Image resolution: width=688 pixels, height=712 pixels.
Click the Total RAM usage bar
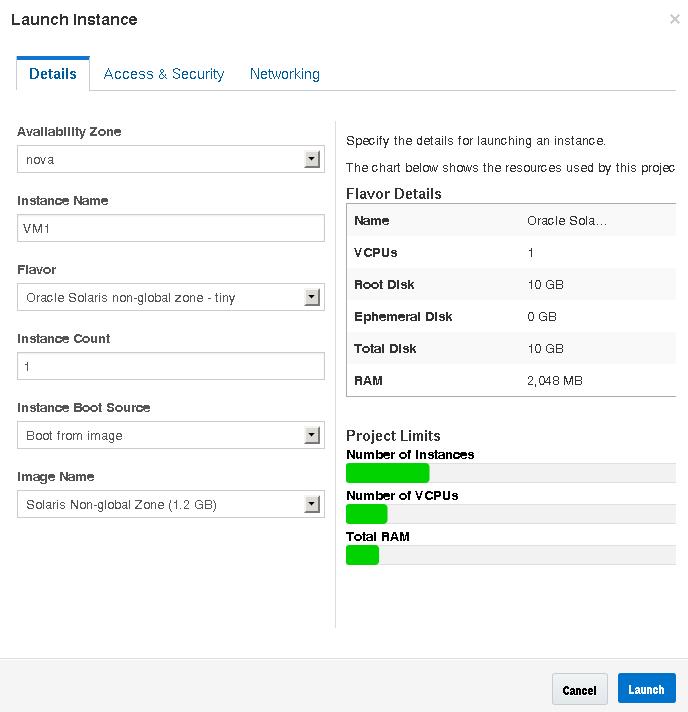[510, 555]
